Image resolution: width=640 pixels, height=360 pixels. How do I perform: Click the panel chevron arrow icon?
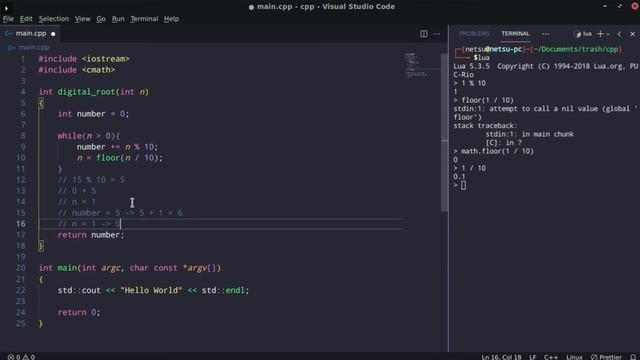(x=619, y=34)
